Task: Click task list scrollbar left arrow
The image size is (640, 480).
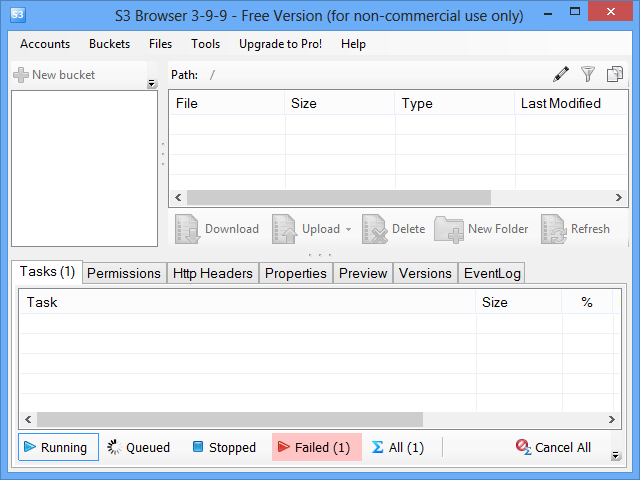Action: pos(28,419)
